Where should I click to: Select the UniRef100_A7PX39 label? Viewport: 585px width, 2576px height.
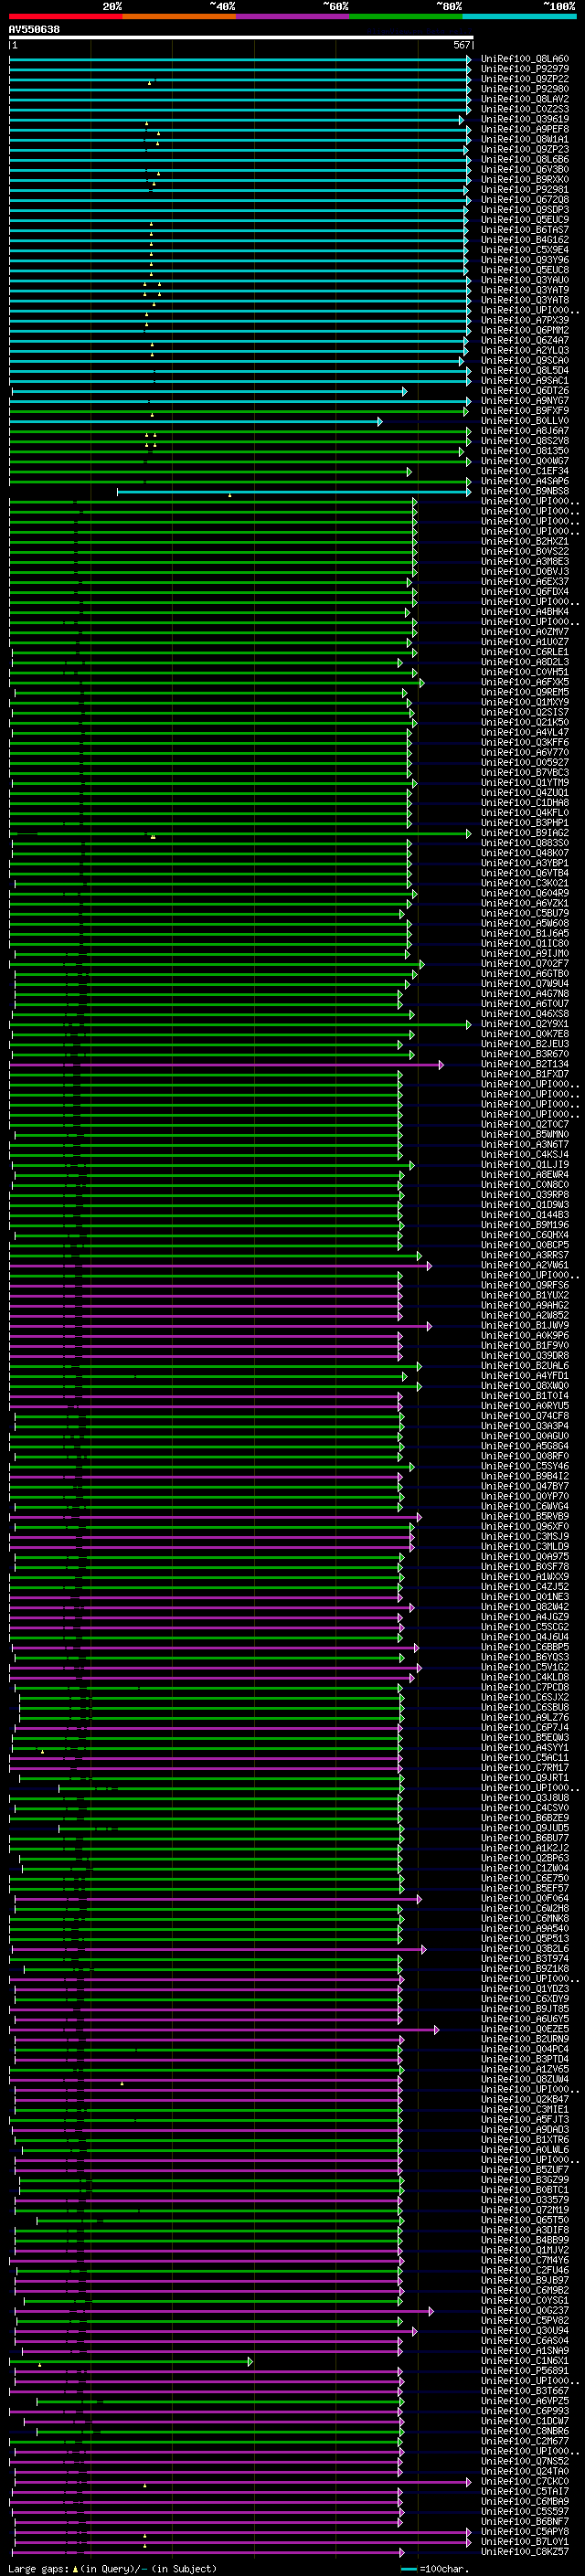pyautogui.click(x=525, y=320)
